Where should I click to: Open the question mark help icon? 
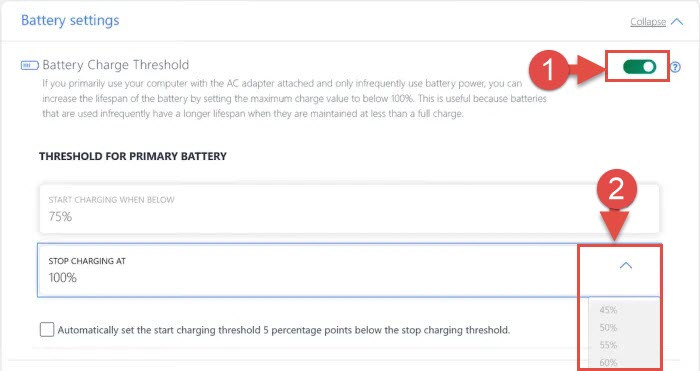pyautogui.click(x=675, y=67)
